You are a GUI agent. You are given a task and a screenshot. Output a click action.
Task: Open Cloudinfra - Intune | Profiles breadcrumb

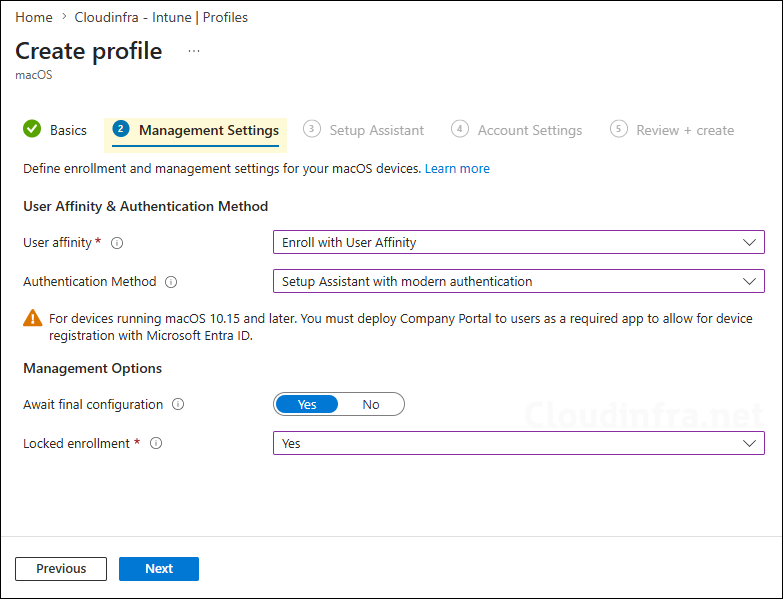(x=161, y=17)
